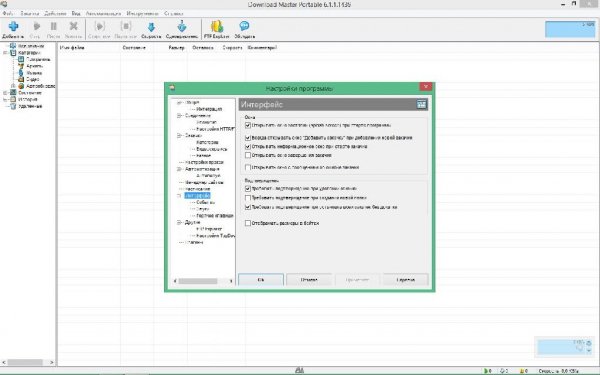The height and width of the screenshot is (375, 600).
Task: Collapse the Общие node in settings tree
Action: point(179,103)
